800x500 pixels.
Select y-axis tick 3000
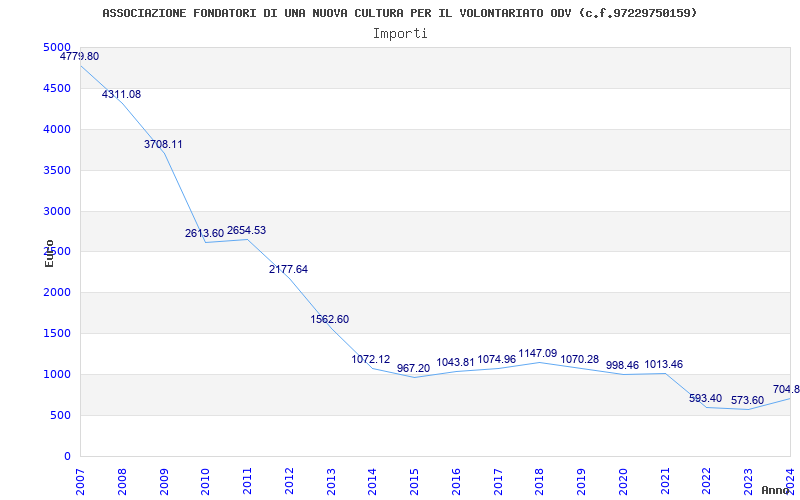pos(57,211)
